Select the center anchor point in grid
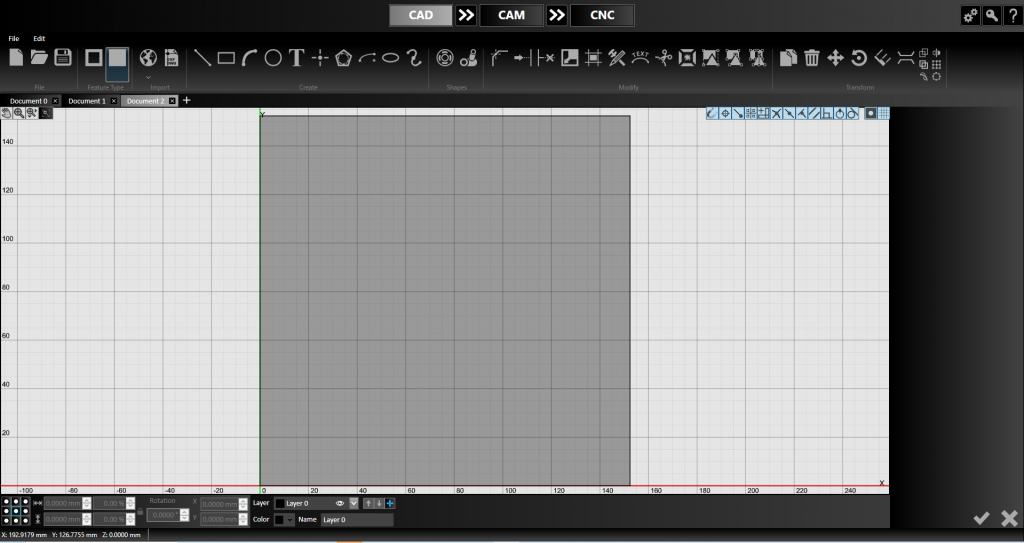Image resolution: width=1024 pixels, height=543 pixels. pyautogui.click(x=16, y=511)
